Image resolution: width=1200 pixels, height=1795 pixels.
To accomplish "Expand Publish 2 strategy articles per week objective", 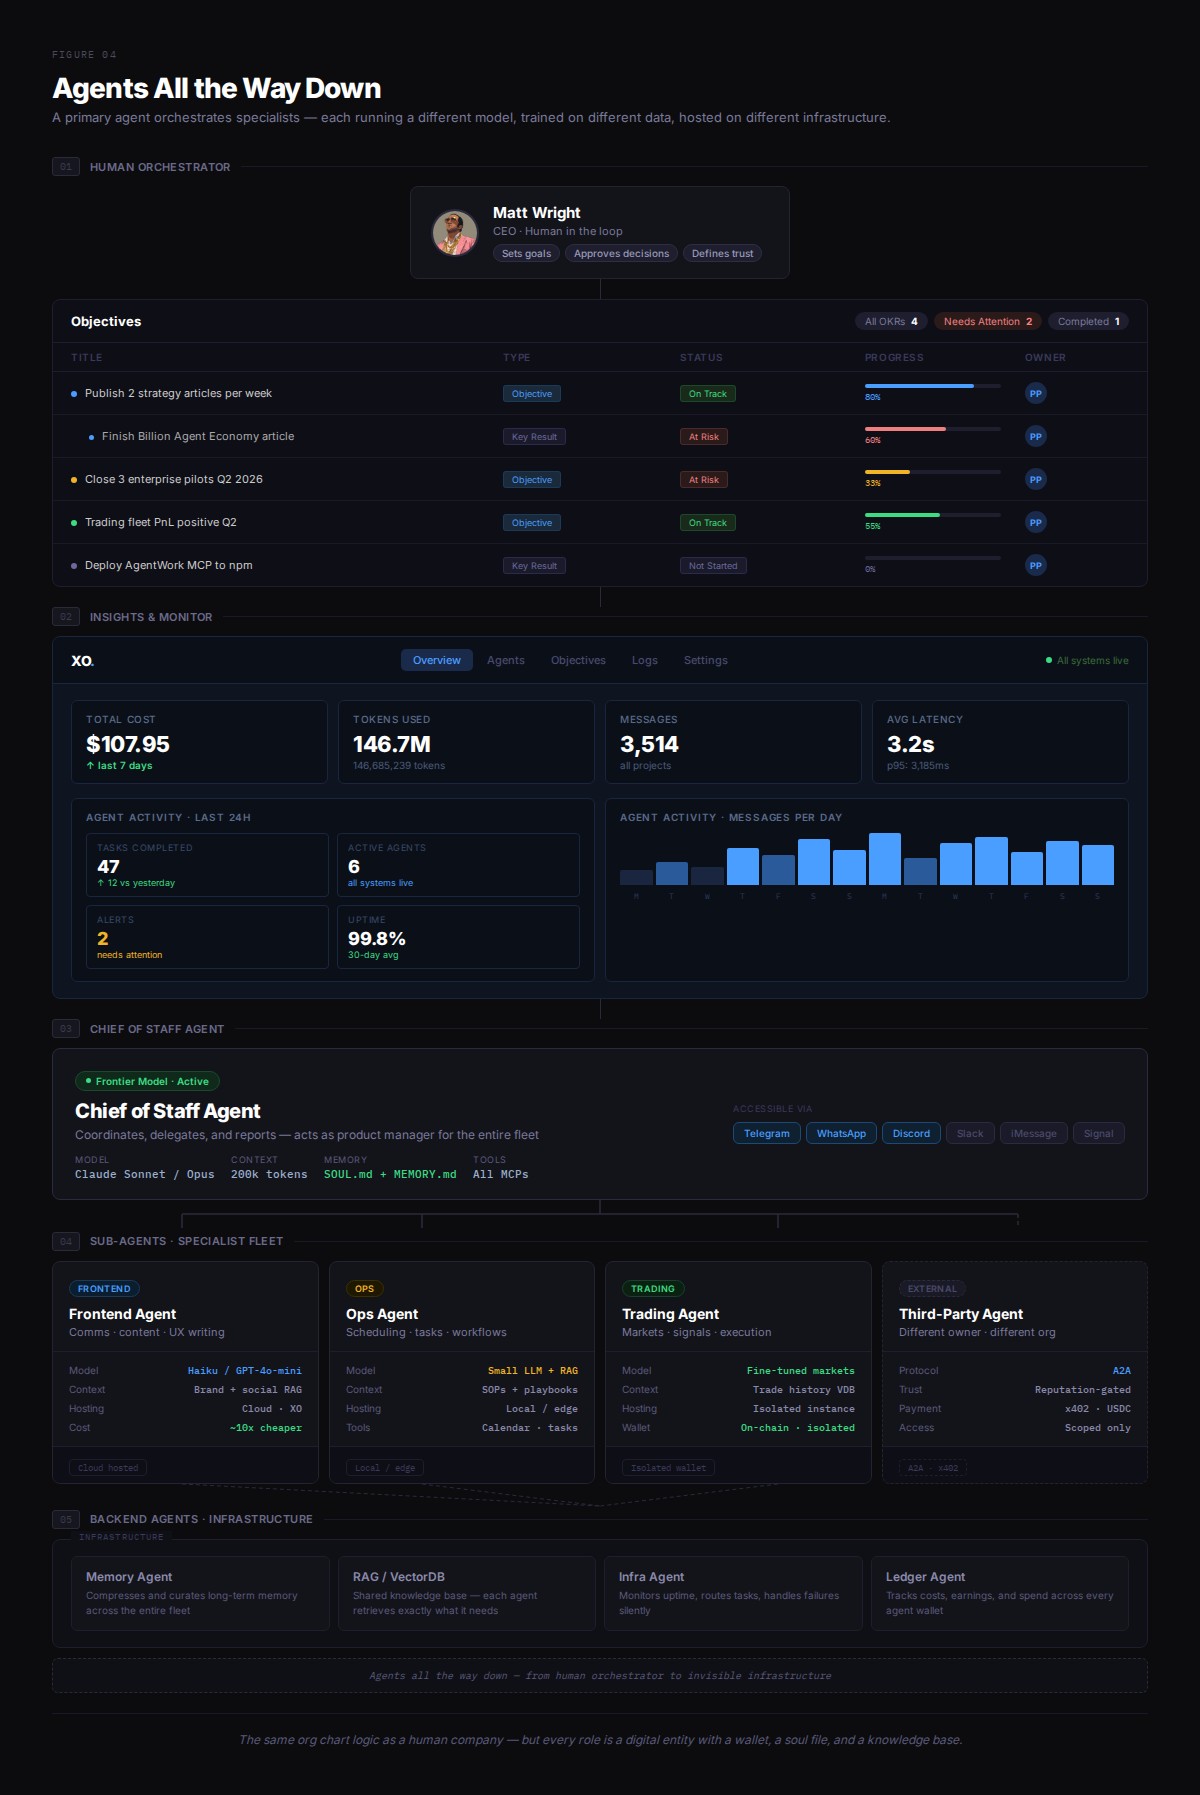I will (x=178, y=394).
